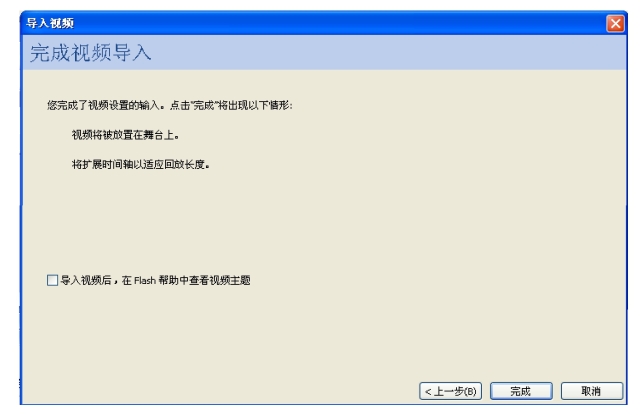644x415 pixels.
Task: Click the 导入视频后，在 Flash 帮助中查看视频主题 label
Action: [x=155, y=280]
